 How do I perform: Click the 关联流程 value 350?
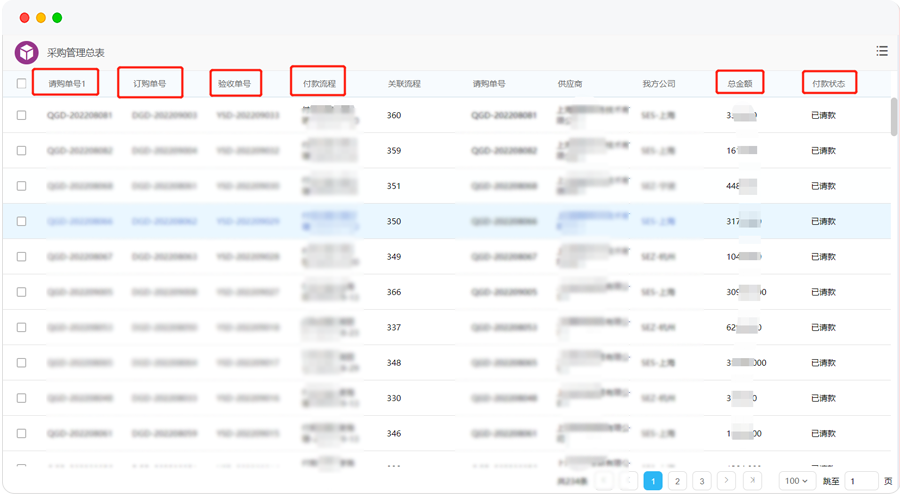click(394, 221)
